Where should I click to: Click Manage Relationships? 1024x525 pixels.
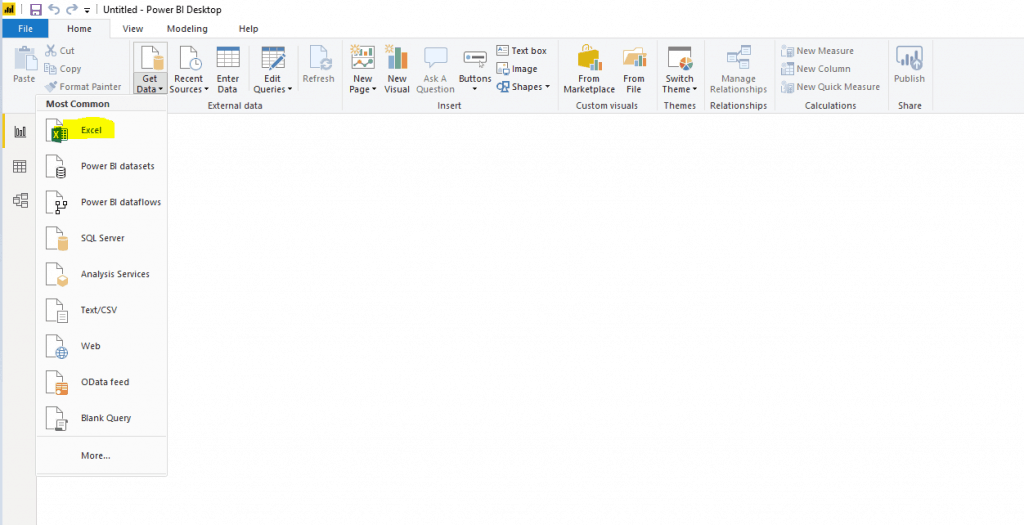pos(739,69)
